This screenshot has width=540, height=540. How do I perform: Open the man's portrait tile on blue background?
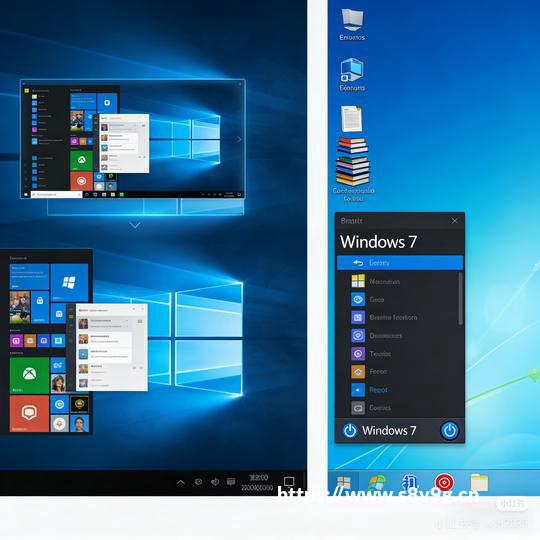click(79, 424)
